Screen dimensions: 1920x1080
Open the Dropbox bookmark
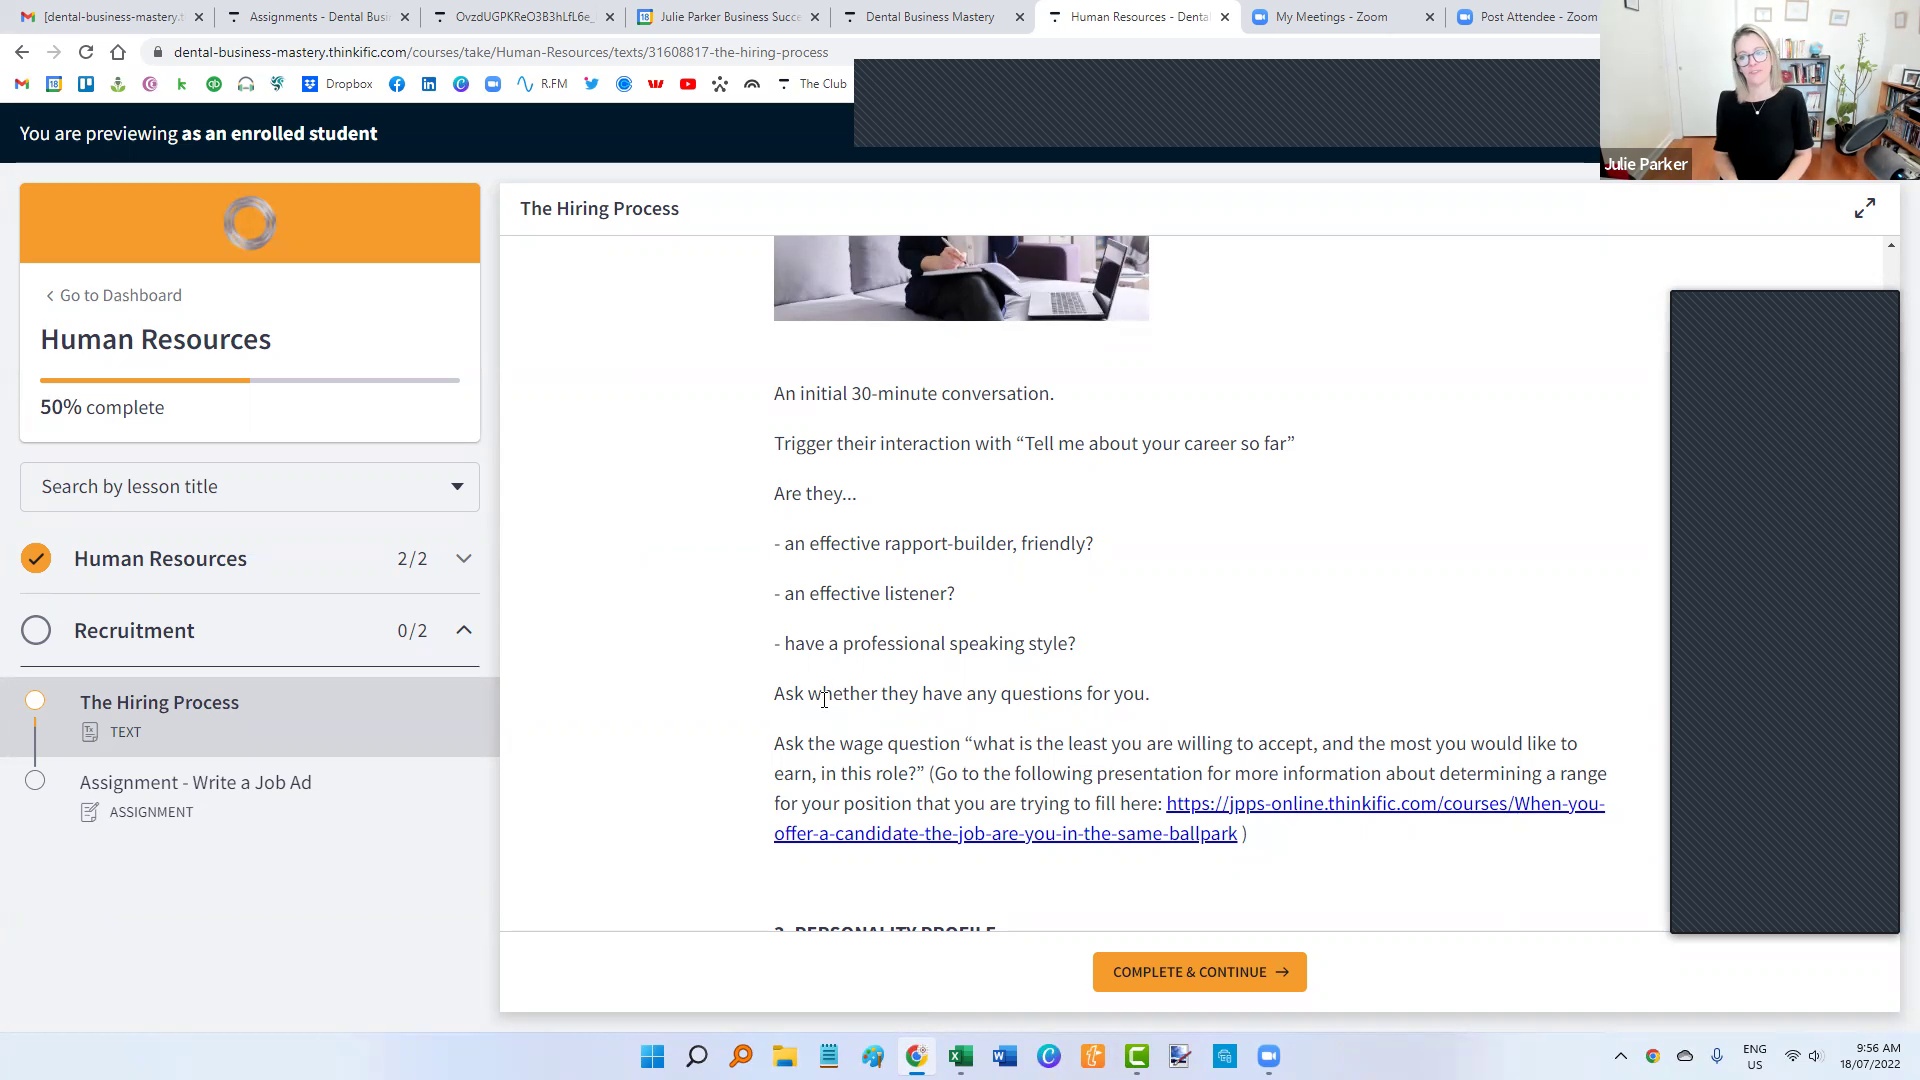tap(337, 84)
